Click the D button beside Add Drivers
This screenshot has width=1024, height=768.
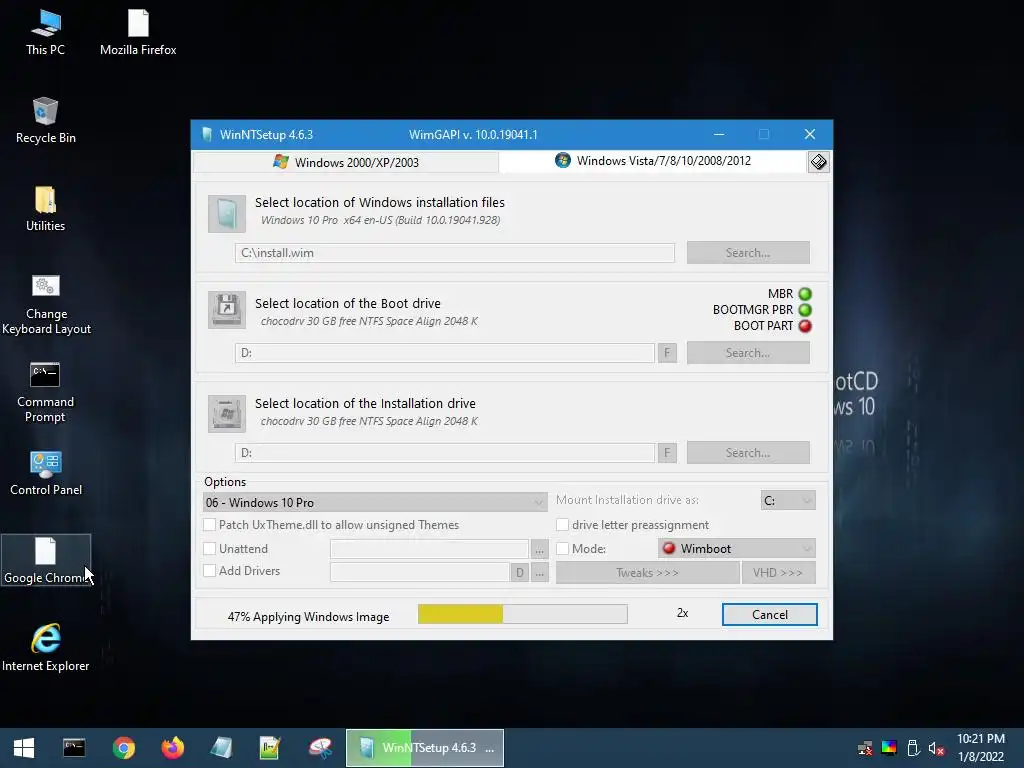tap(519, 573)
